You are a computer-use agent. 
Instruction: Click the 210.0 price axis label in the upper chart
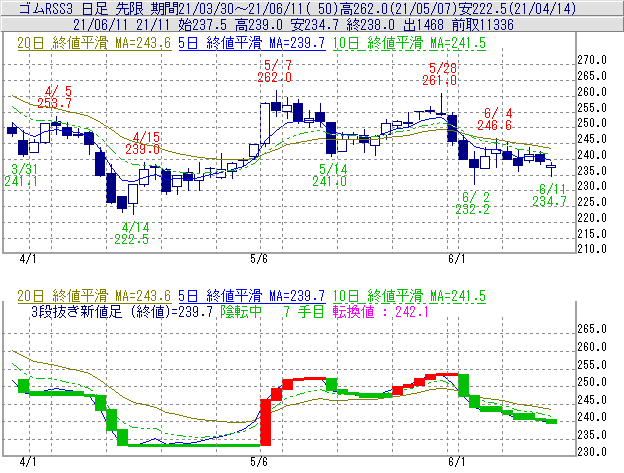592,249
